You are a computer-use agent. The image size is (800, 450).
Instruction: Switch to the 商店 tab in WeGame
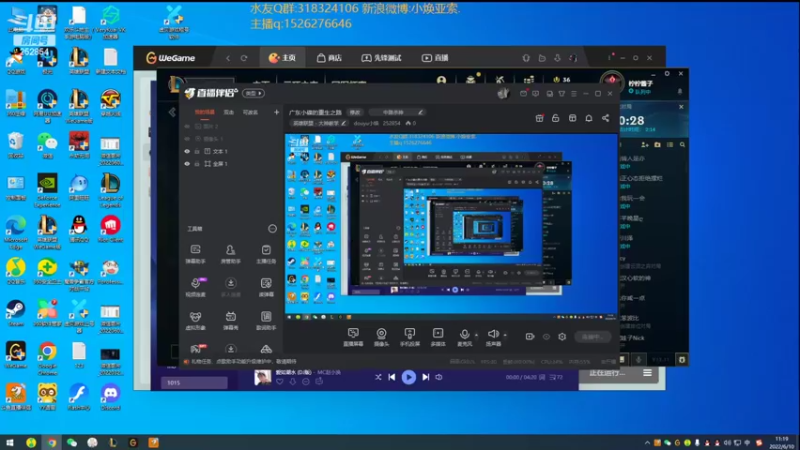click(x=329, y=58)
